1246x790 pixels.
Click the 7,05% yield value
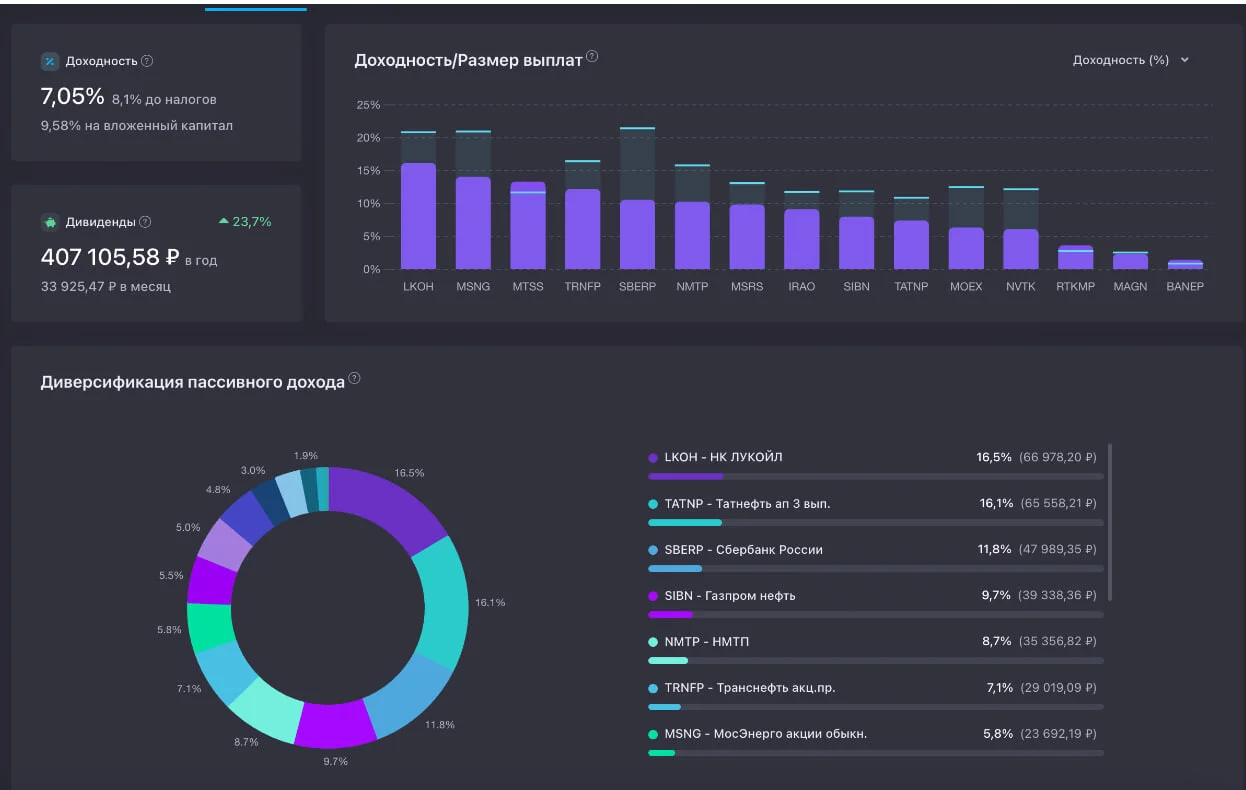coord(72,97)
